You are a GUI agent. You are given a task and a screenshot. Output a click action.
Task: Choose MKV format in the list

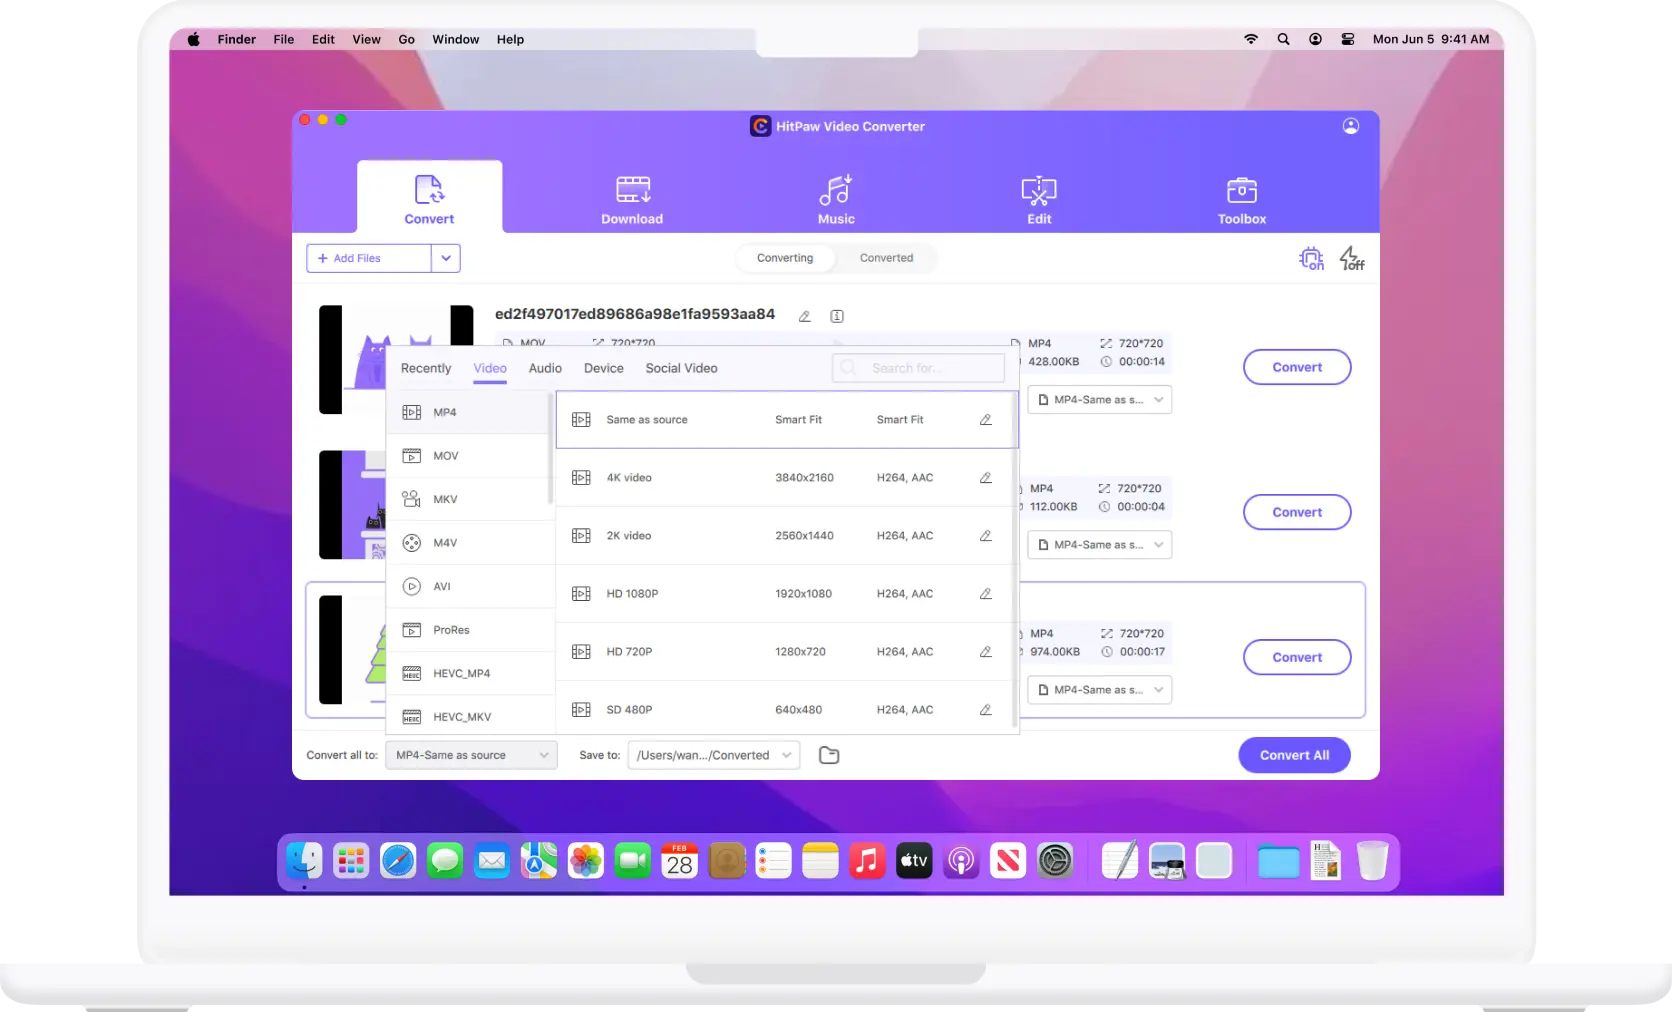point(469,499)
